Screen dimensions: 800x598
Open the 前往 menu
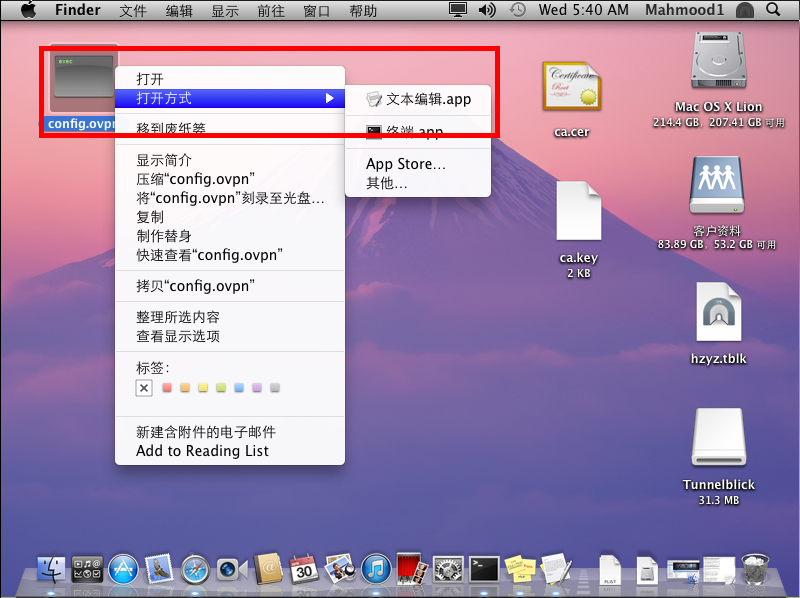[271, 10]
